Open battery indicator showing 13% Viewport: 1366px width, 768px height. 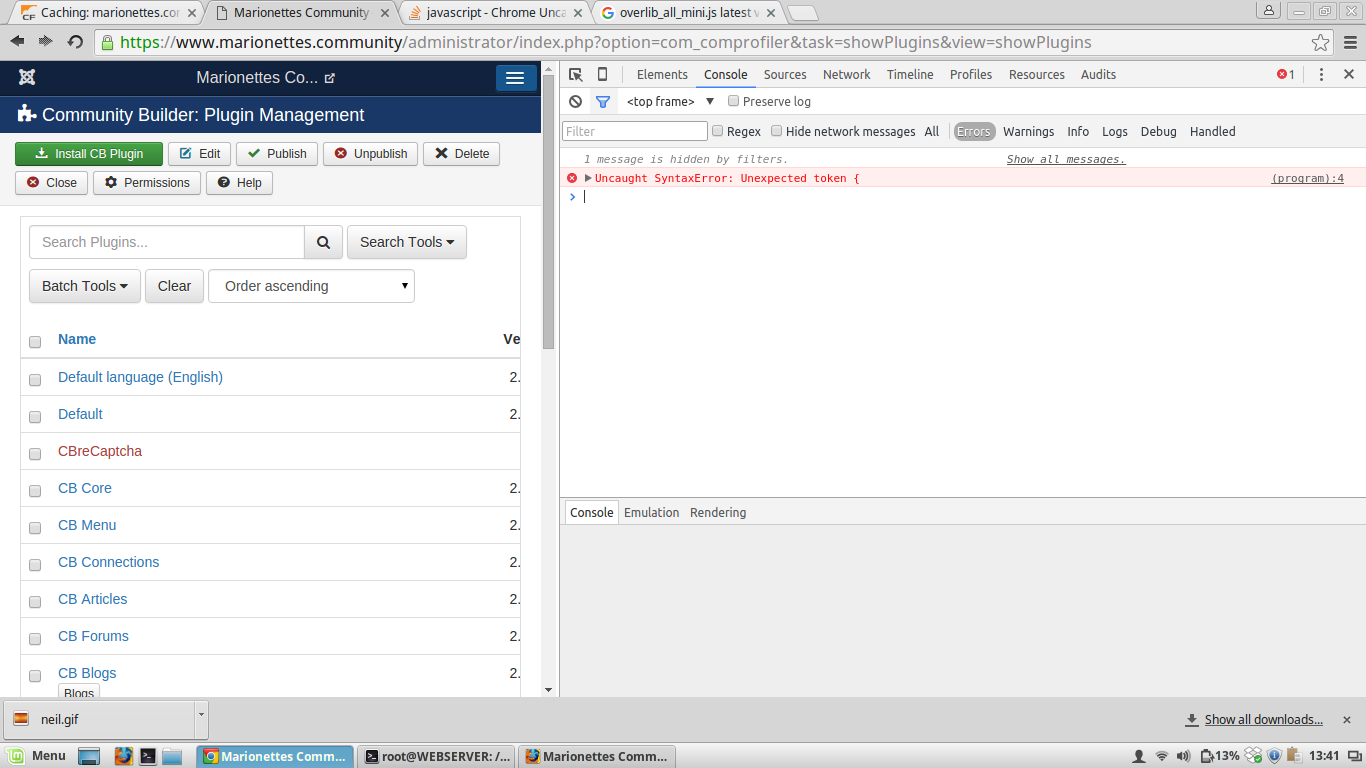pos(1219,756)
